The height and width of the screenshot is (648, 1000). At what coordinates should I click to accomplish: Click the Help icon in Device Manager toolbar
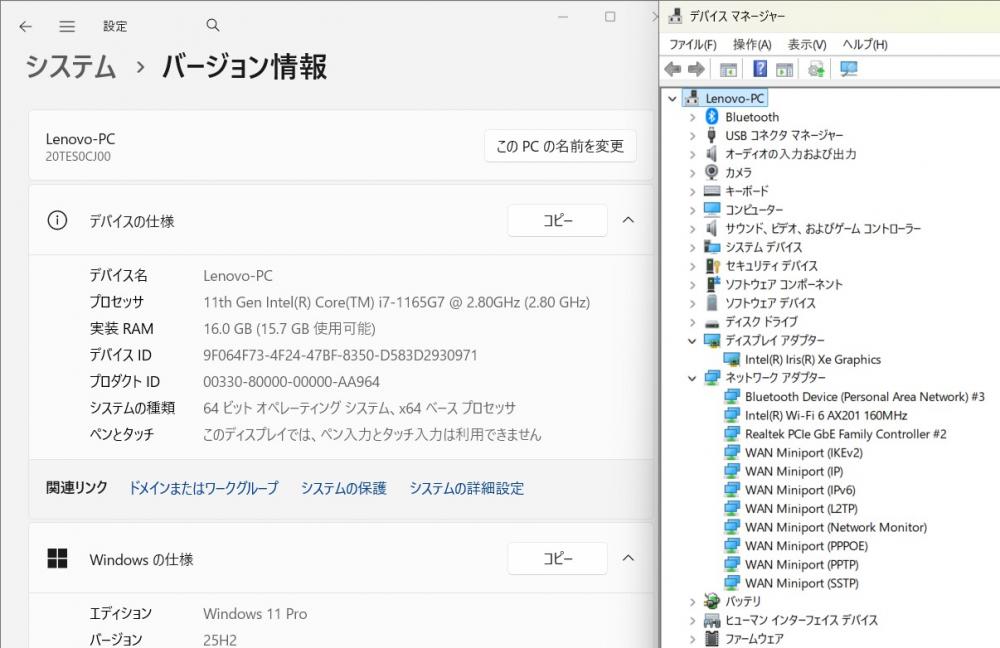point(760,69)
